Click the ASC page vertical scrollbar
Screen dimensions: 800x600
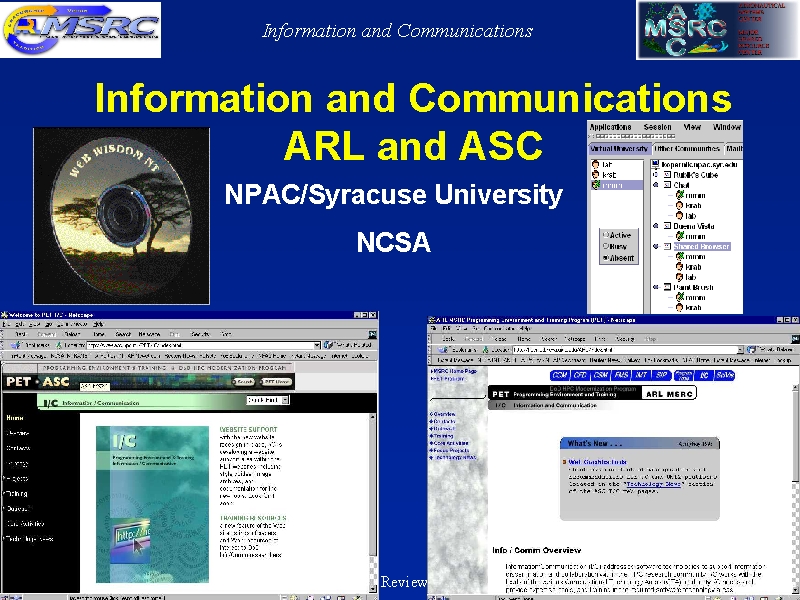(373, 502)
